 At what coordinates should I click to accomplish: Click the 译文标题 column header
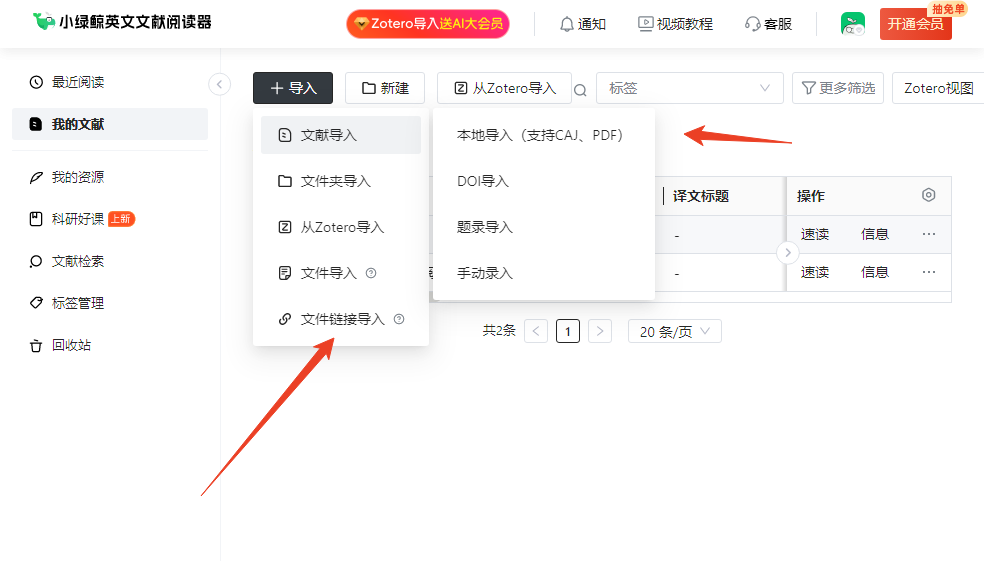point(700,196)
